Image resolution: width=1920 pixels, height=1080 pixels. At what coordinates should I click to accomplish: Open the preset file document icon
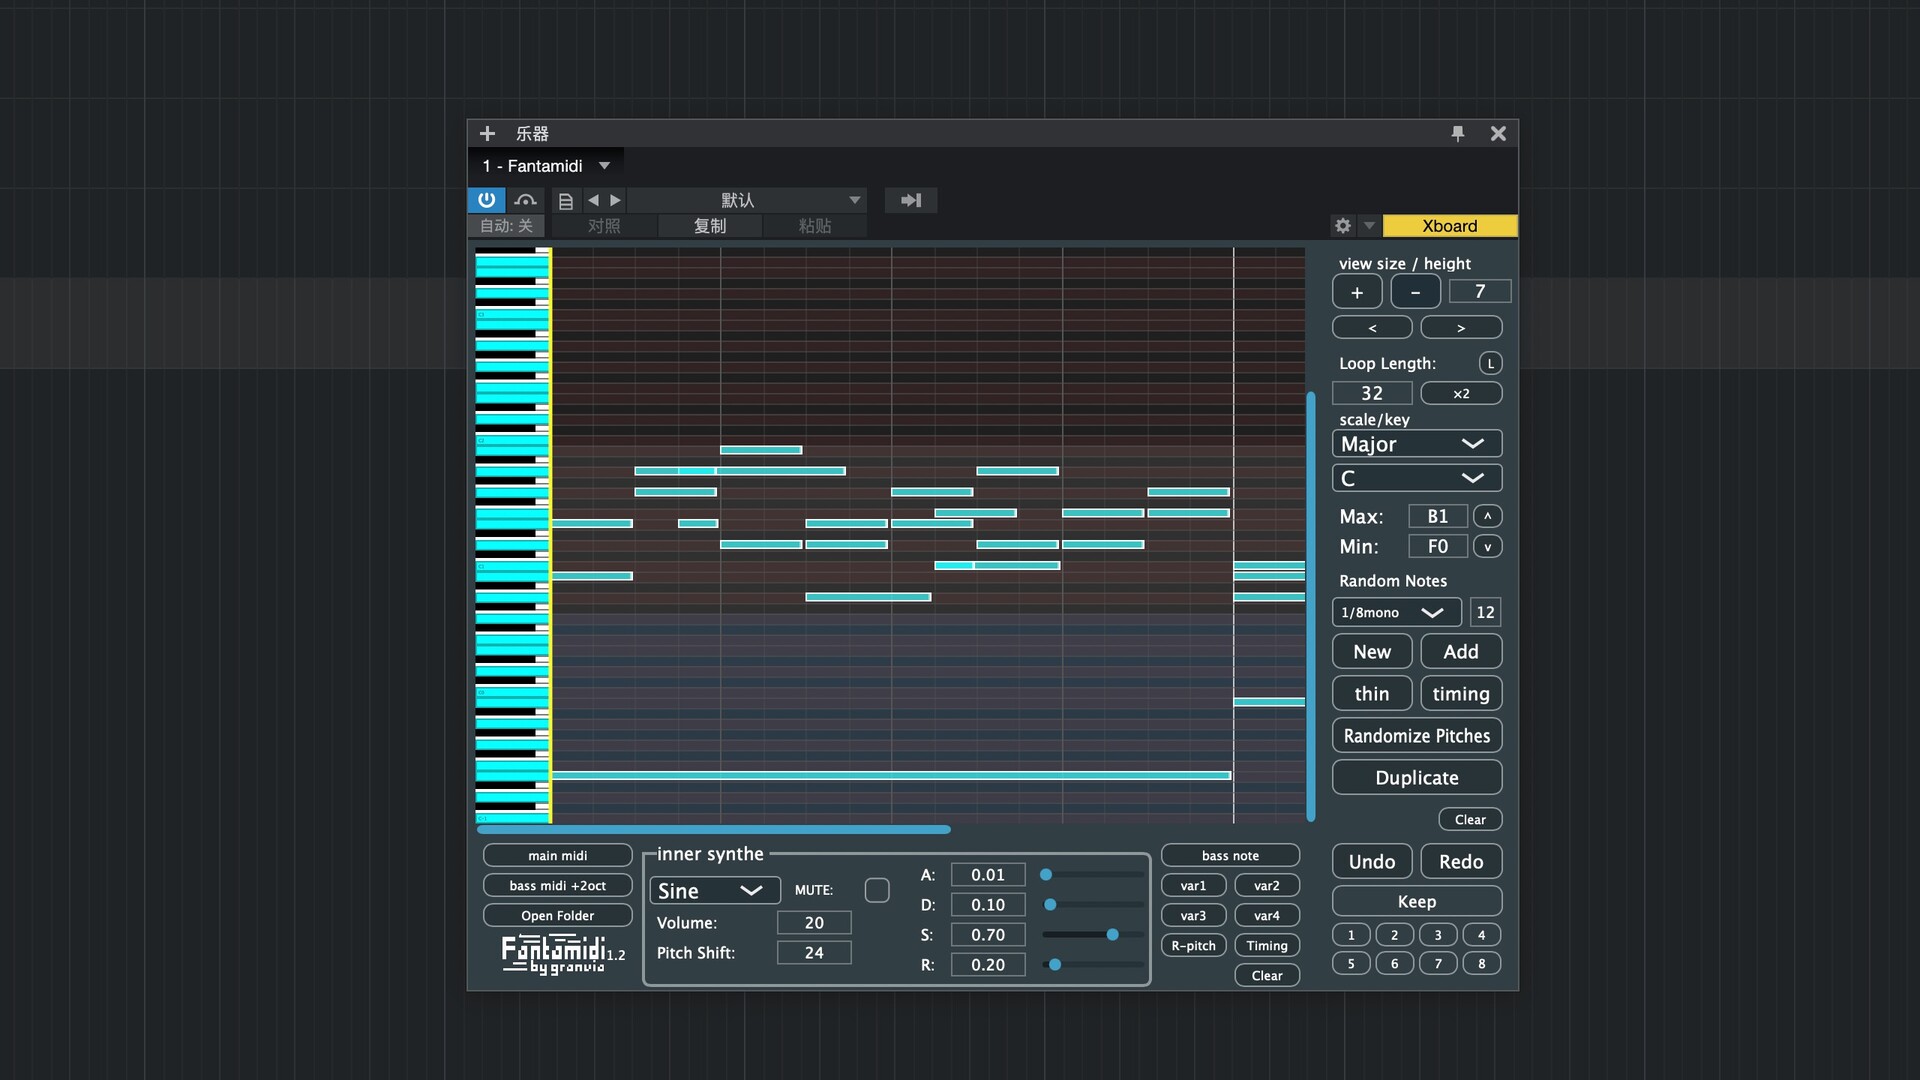pyautogui.click(x=565, y=201)
